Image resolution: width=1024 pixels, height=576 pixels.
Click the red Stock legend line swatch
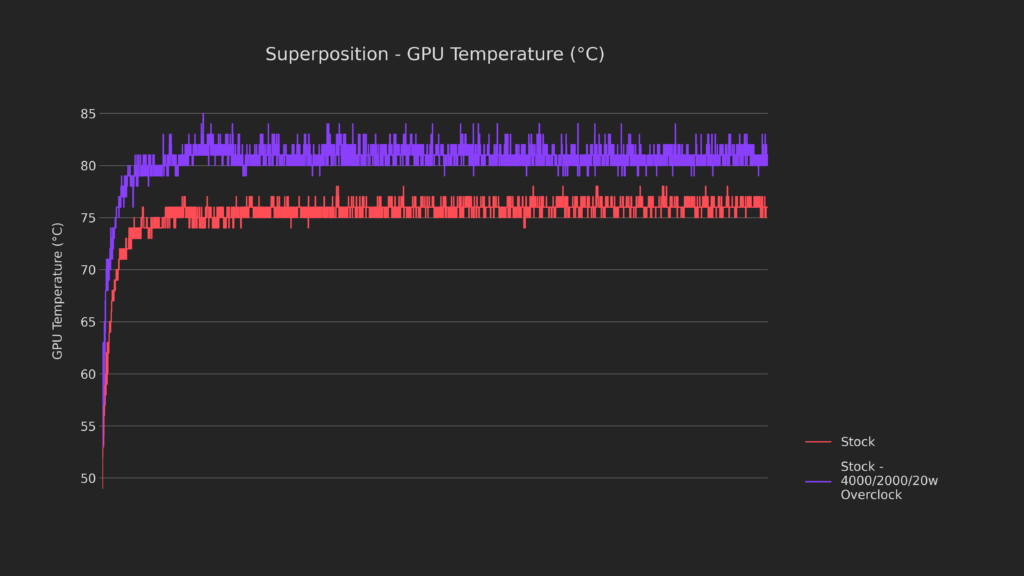818,442
